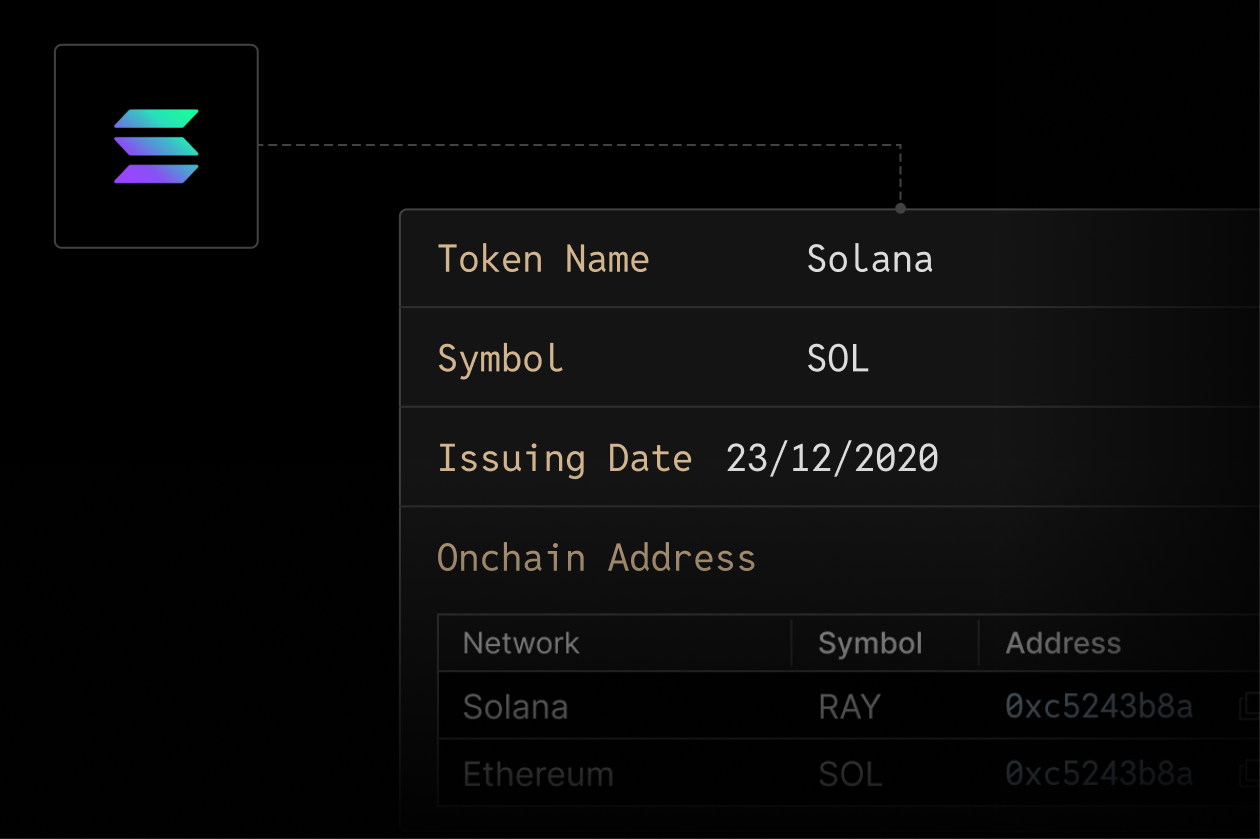Sort by the Symbol column header
The width and height of the screenshot is (1260, 839).
pyautogui.click(x=870, y=643)
